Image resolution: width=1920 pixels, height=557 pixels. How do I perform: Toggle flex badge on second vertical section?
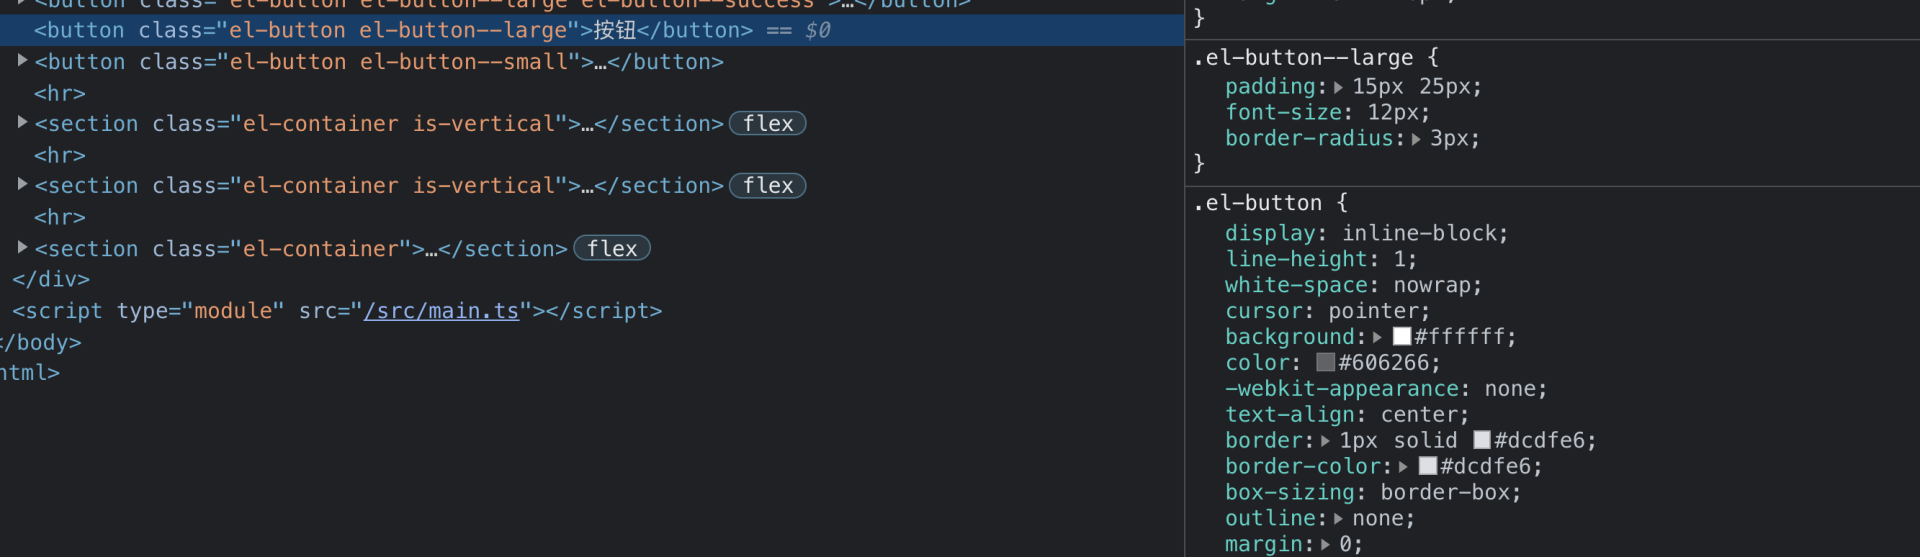click(768, 185)
